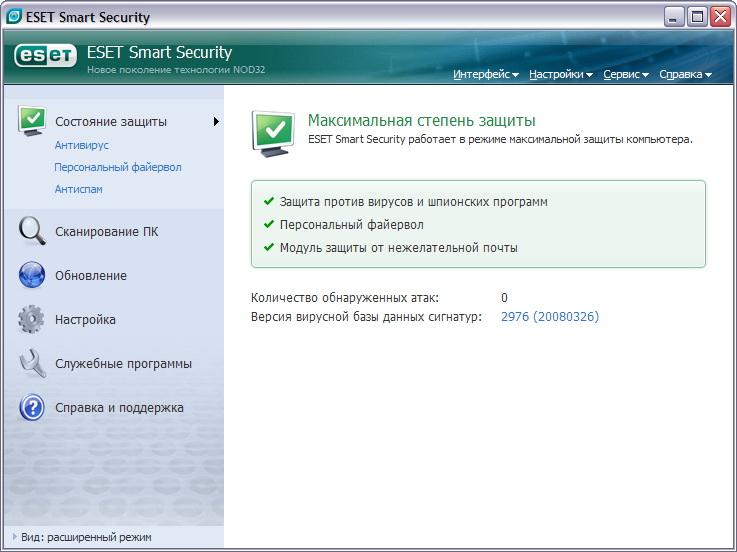
Task: Expand the Сервис dropdown menu
Action: pyautogui.click(x=626, y=75)
